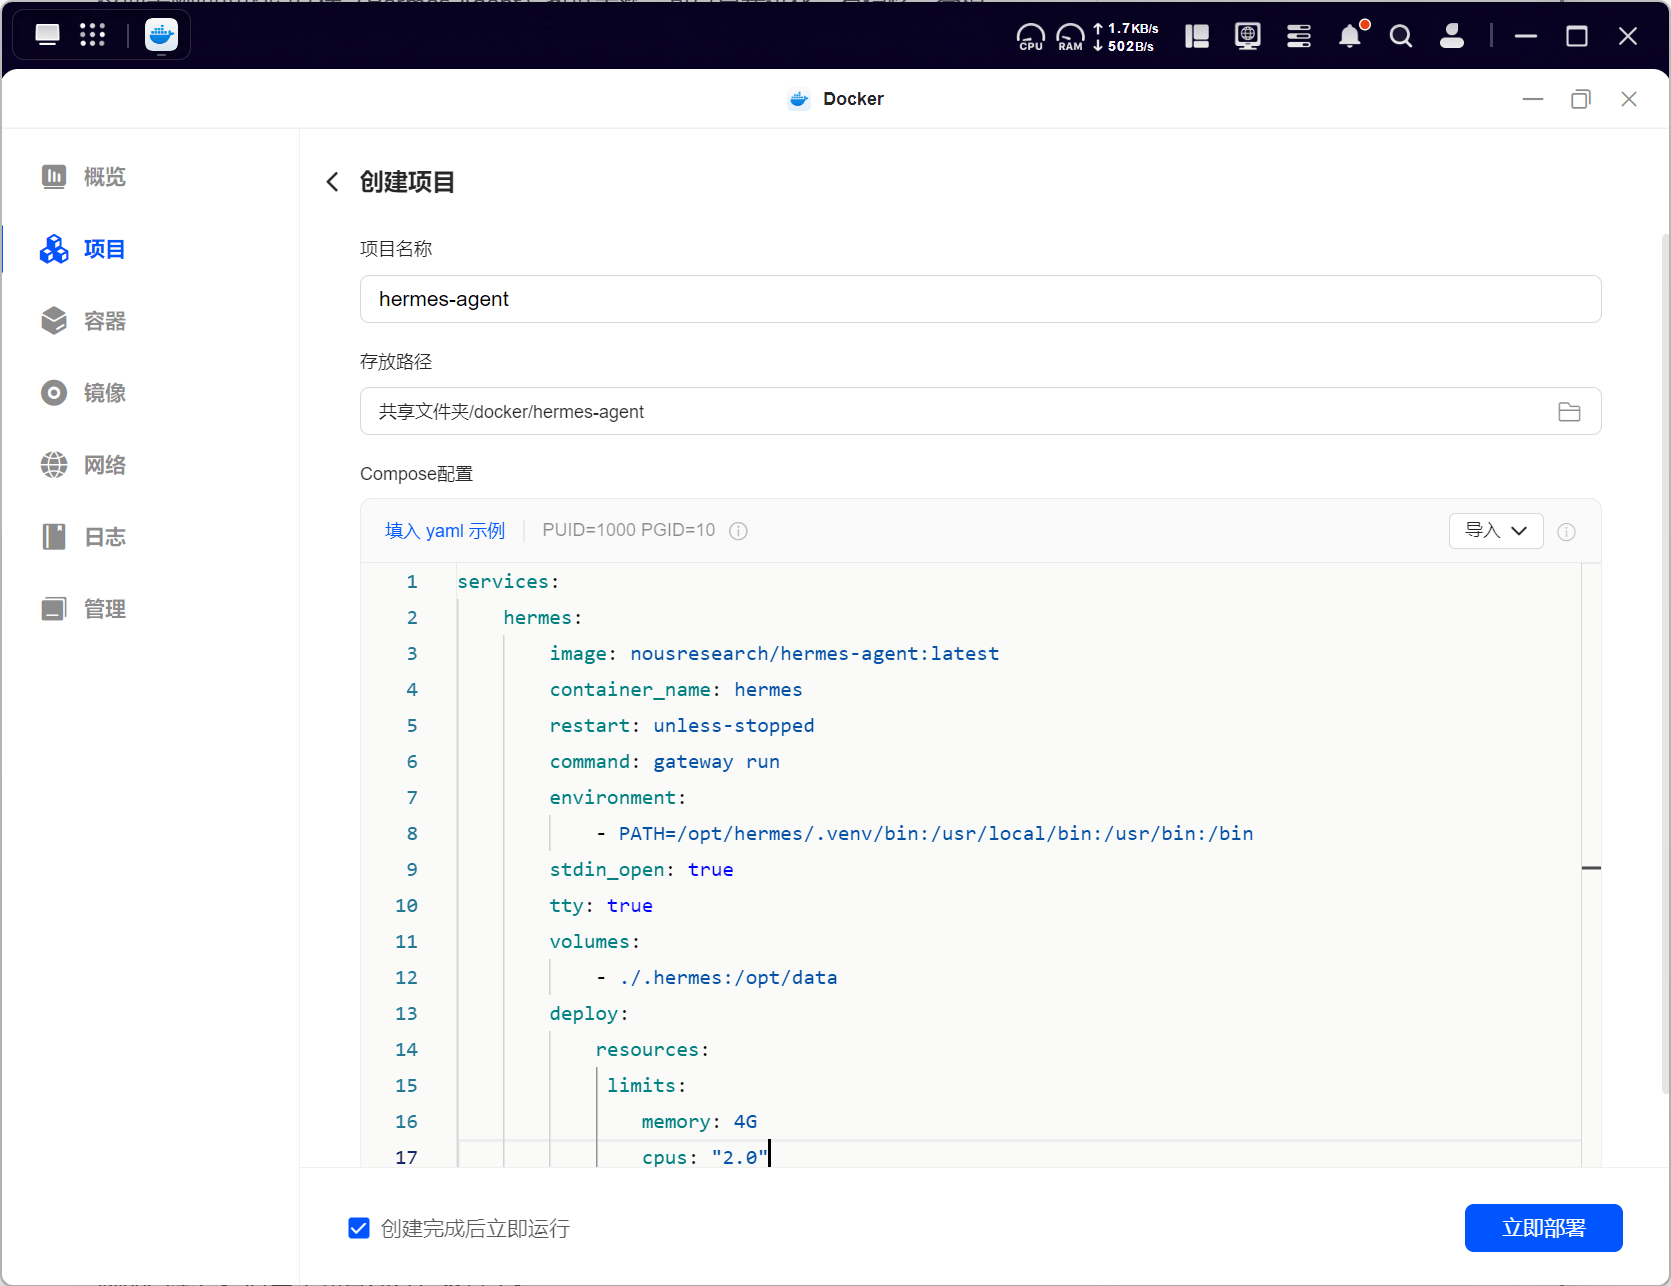Viewport: 1671px width, 1286px height.
Task: Click the info icon next to PUID/PGID
Action: click(x=738, y=531)
